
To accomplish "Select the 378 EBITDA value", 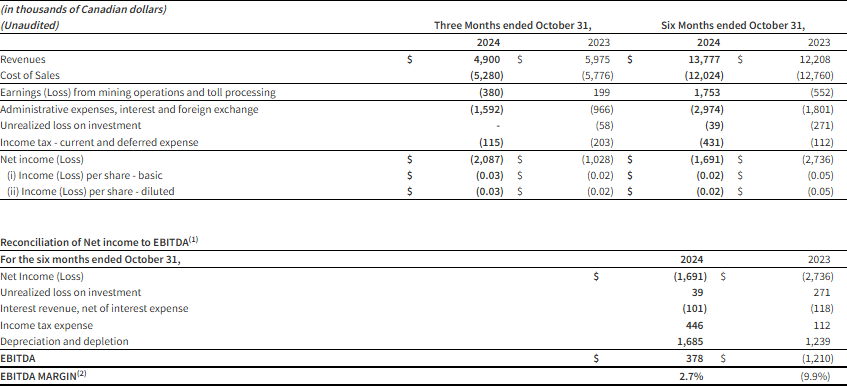I will (696, 358).
